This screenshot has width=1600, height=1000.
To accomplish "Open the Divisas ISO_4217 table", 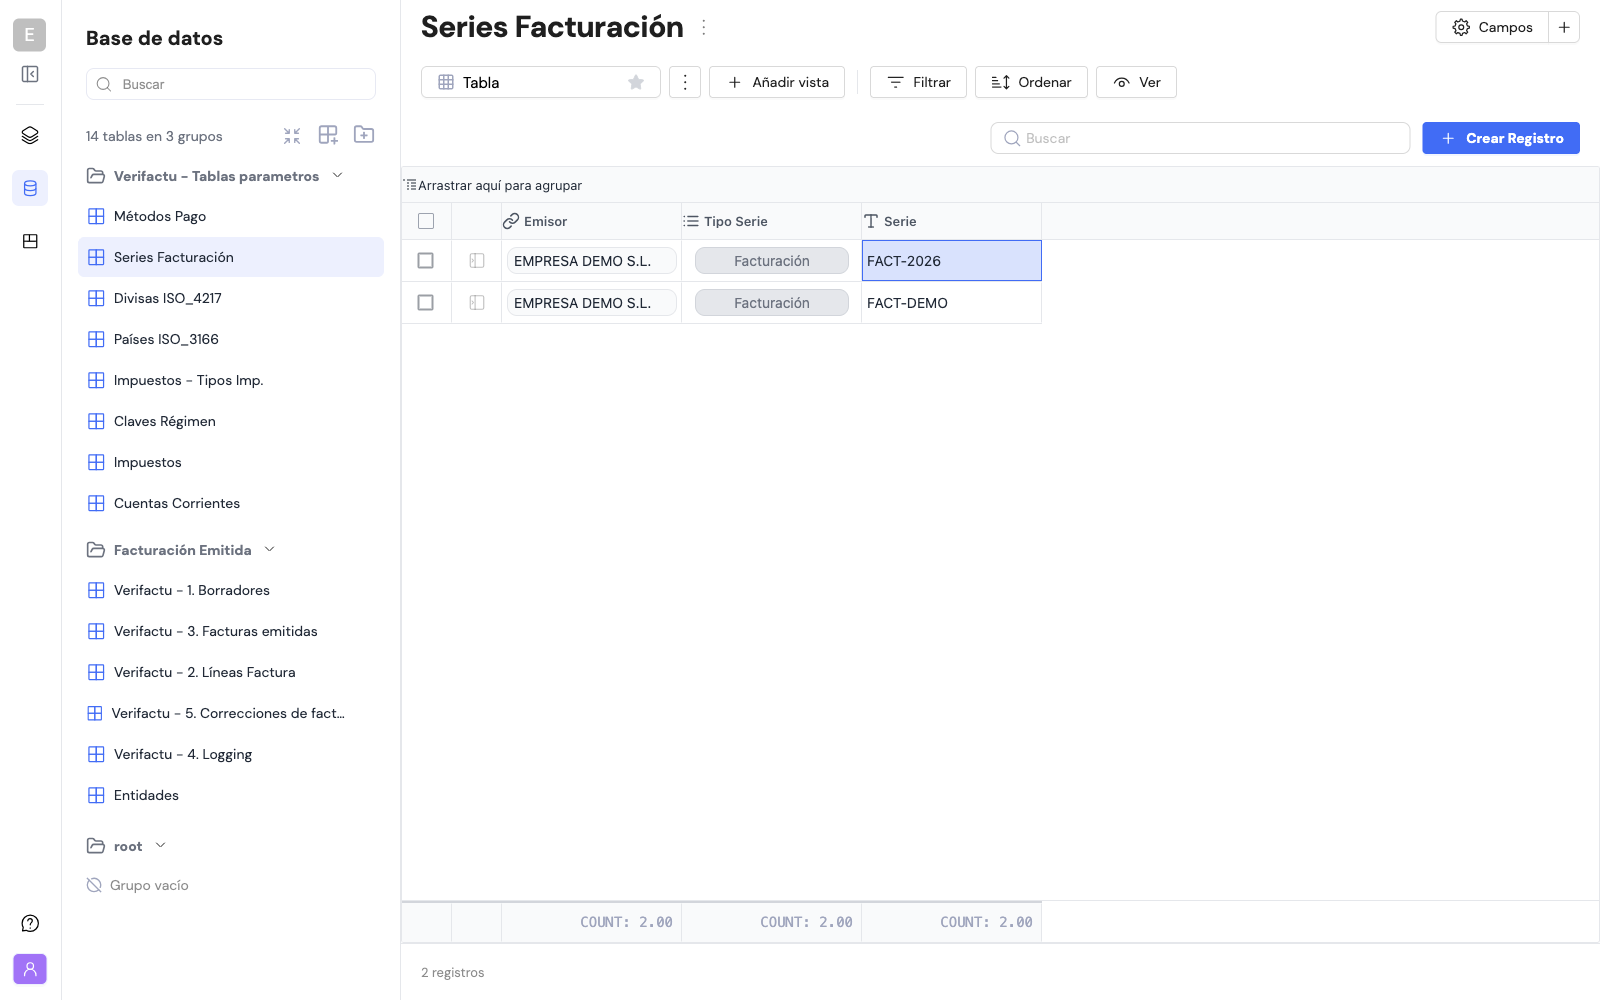I will pos(231,298).
